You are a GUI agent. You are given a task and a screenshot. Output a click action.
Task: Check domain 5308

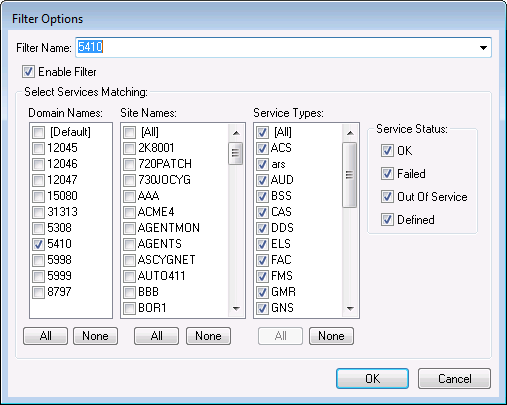pyautogui.click(x=39, y=228)
